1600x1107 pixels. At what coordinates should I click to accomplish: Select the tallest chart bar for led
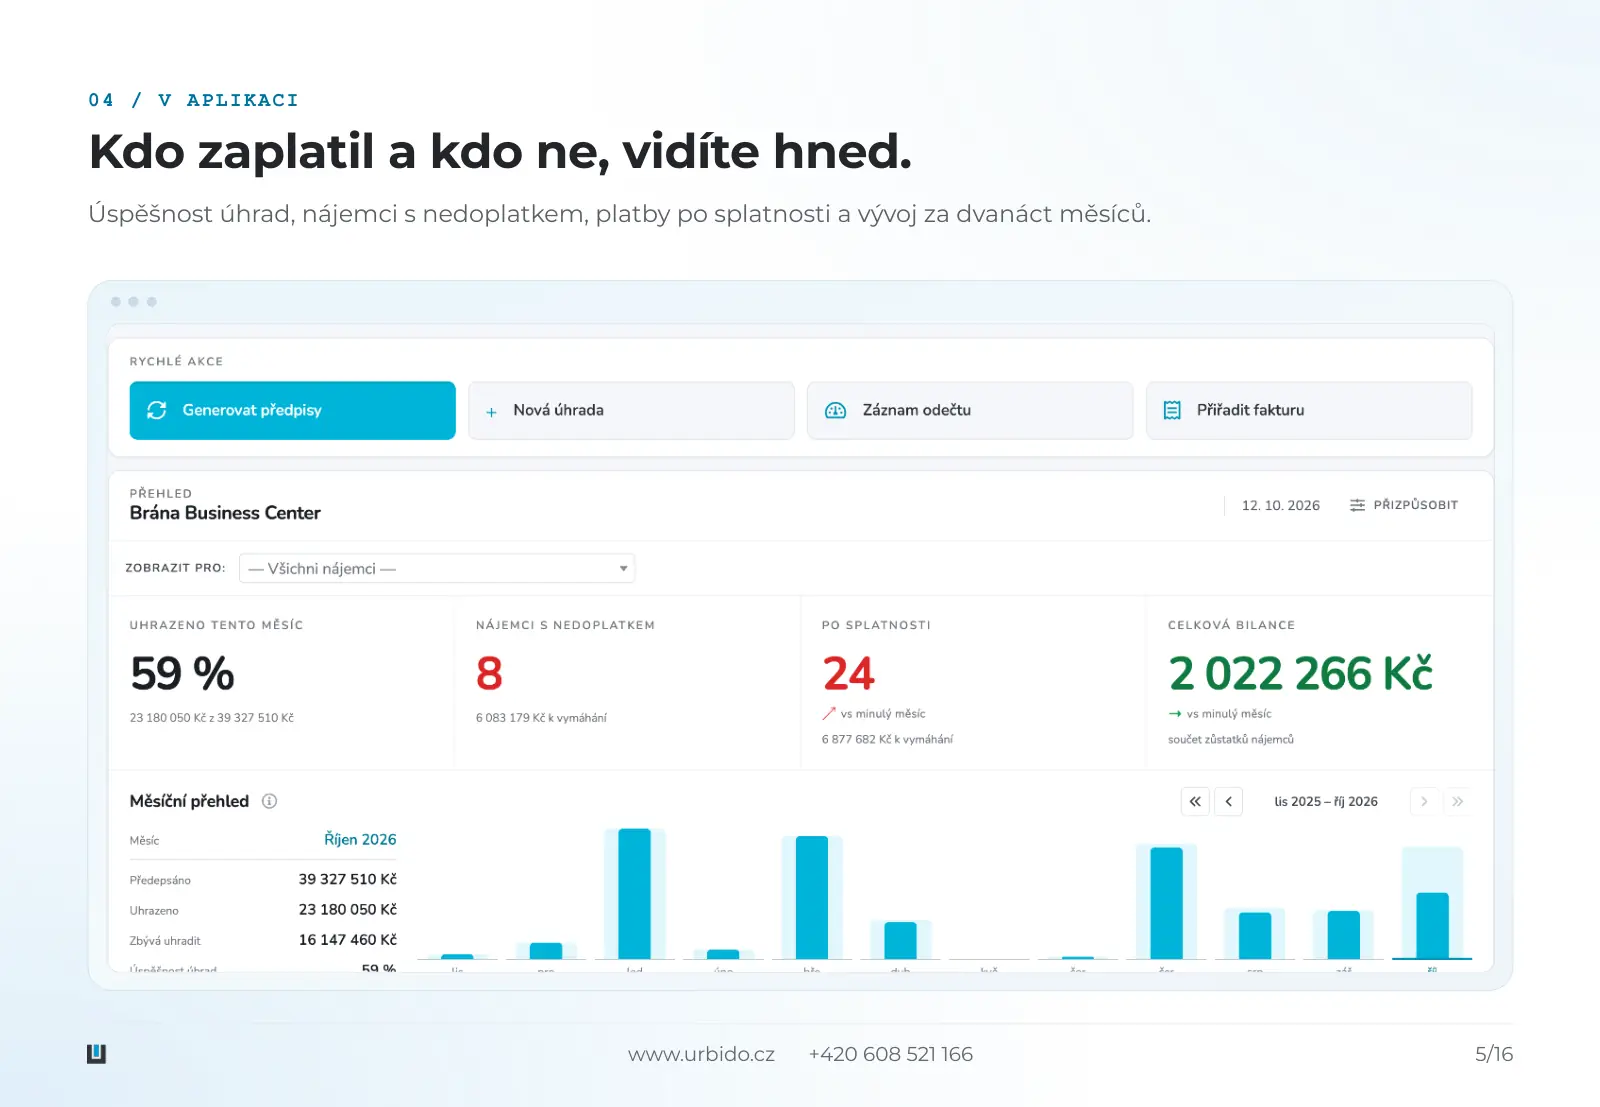click(634, 894)
